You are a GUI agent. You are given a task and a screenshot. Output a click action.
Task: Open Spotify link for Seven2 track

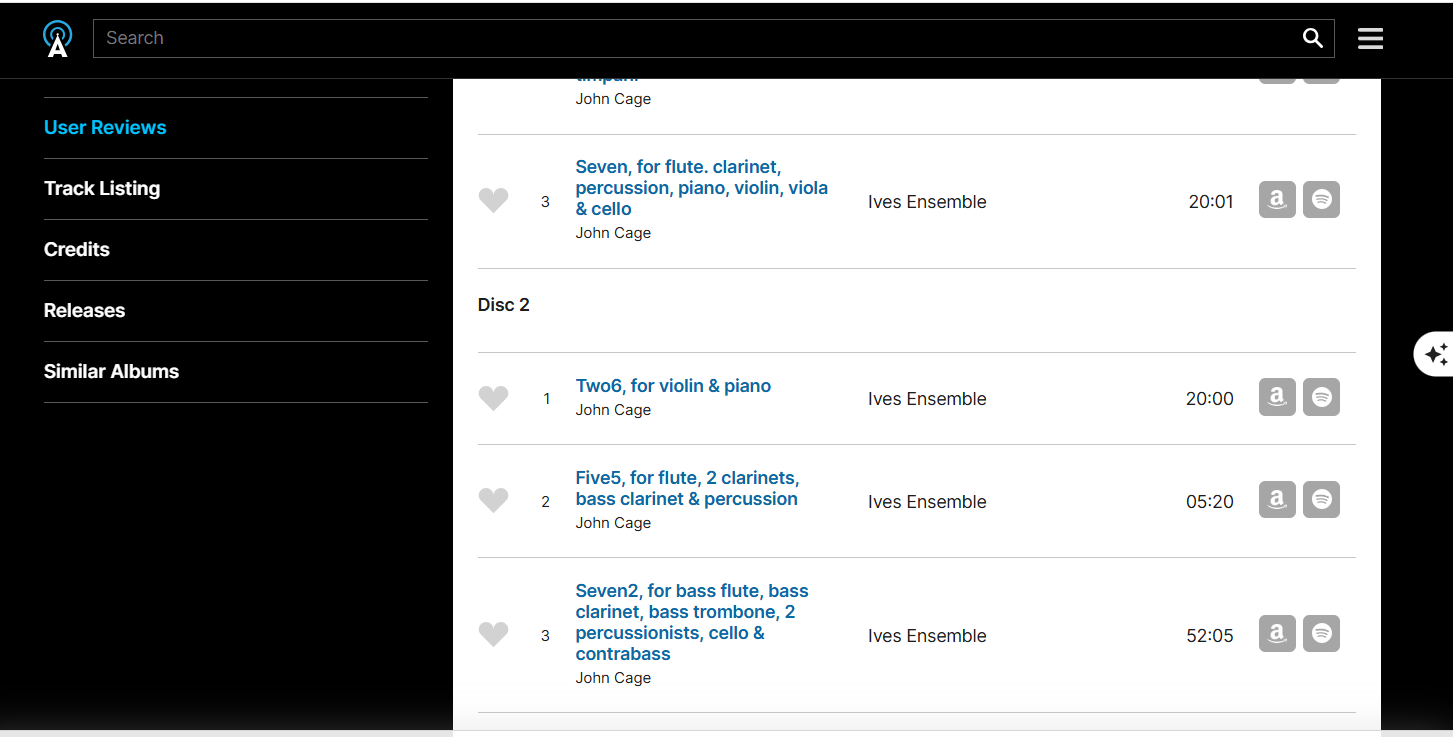pyautogui.click(x=1321, y=634)
